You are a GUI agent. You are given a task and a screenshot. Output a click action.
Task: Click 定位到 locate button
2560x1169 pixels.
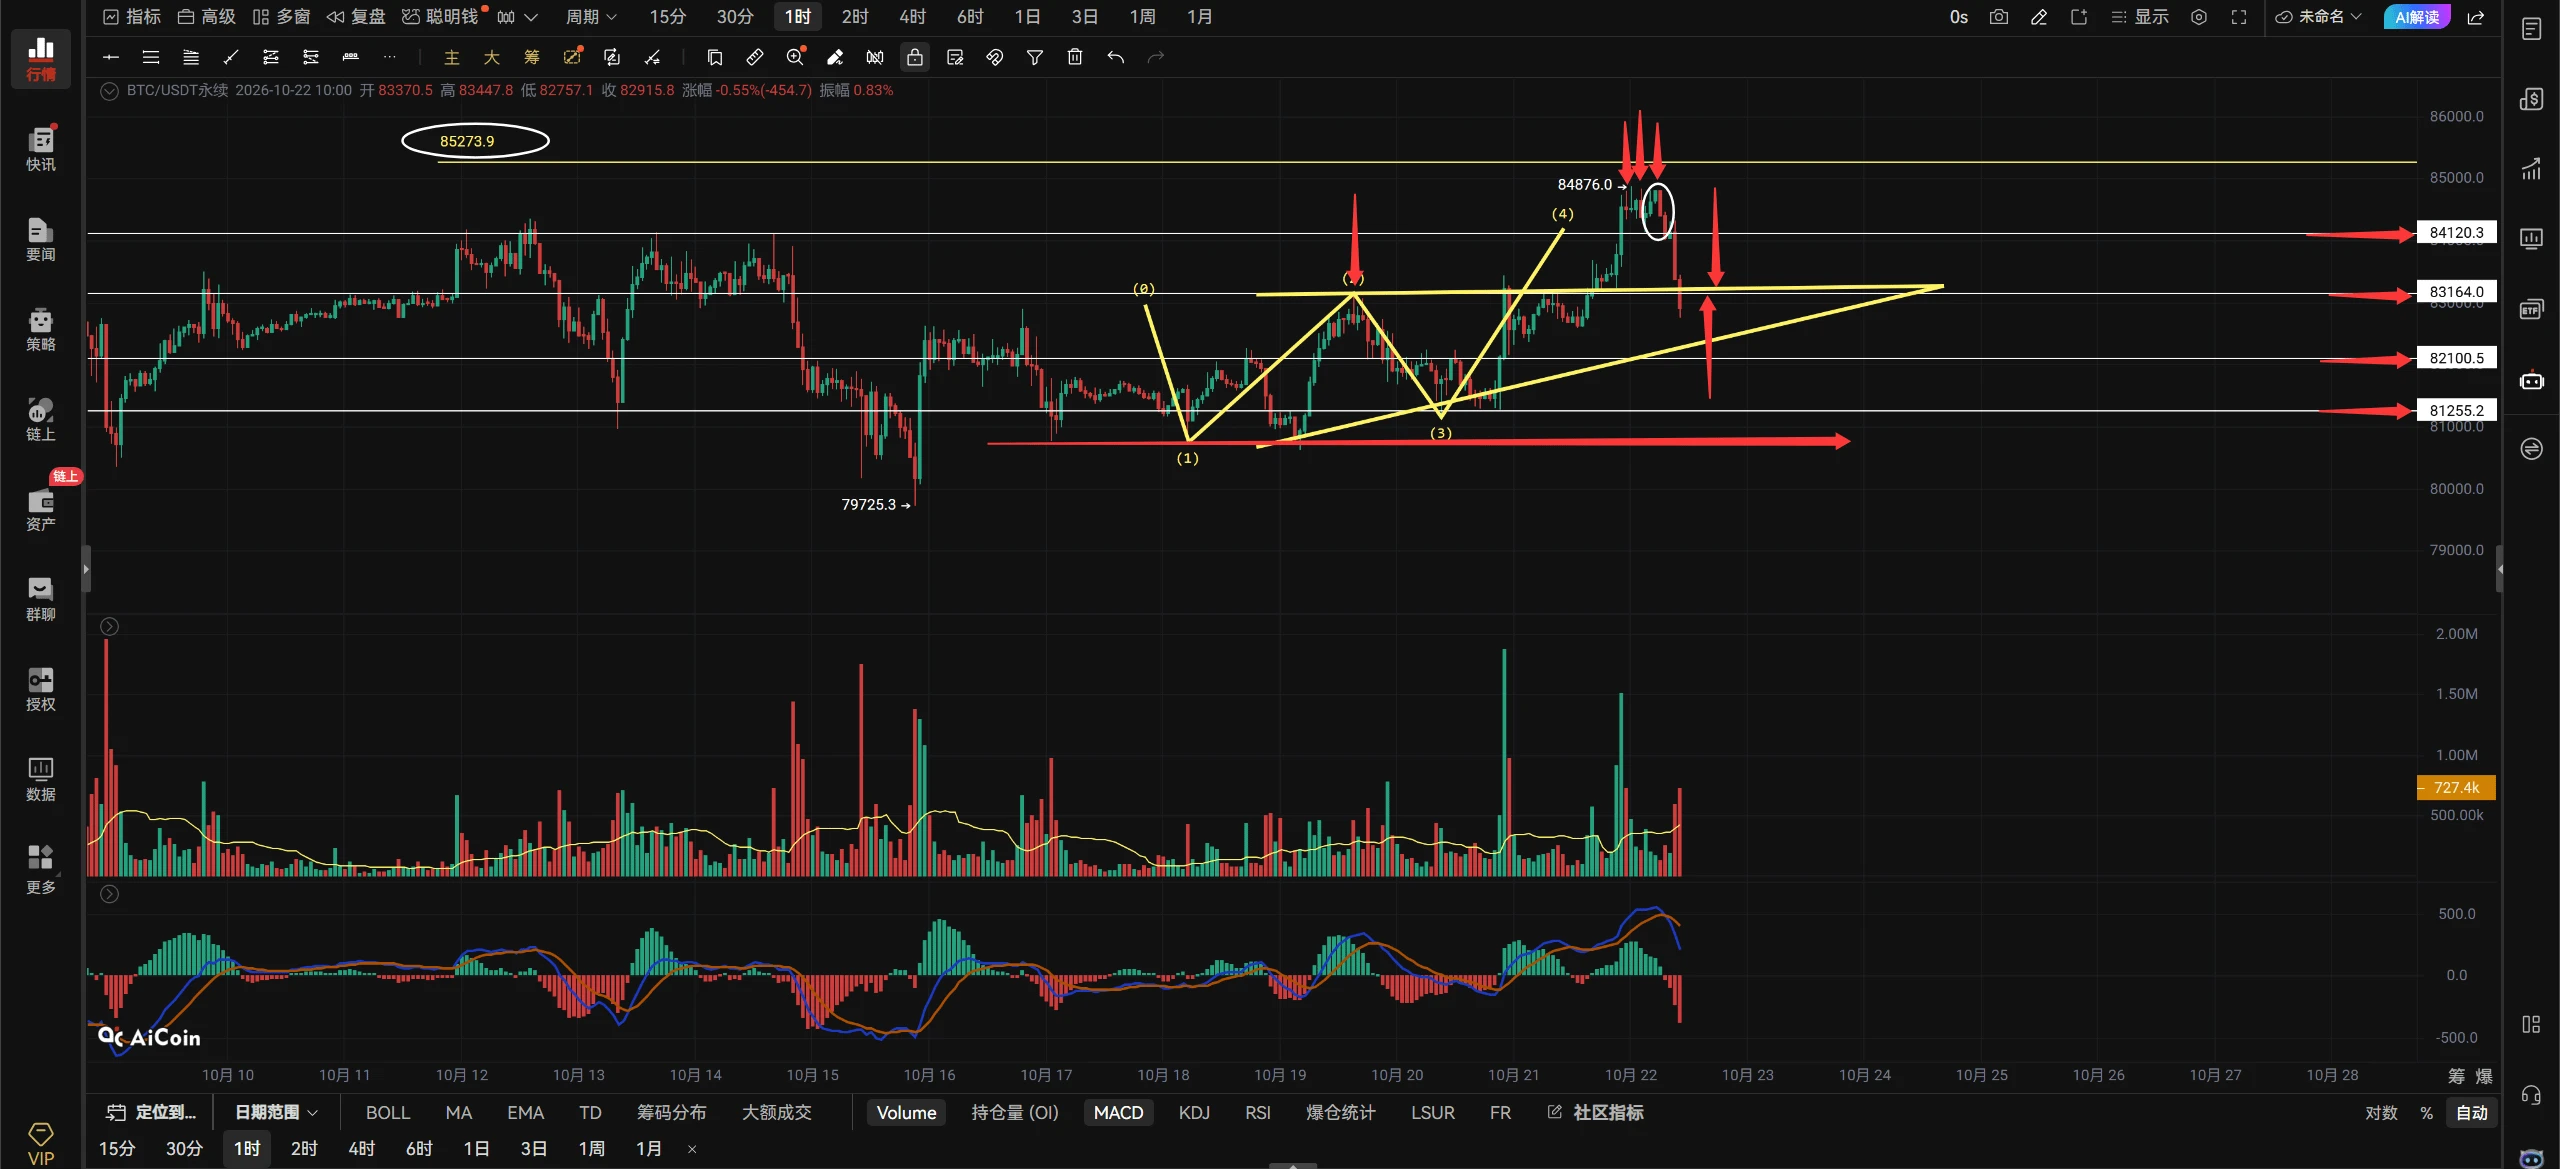pyautogui.click(x=152, y=1112)
